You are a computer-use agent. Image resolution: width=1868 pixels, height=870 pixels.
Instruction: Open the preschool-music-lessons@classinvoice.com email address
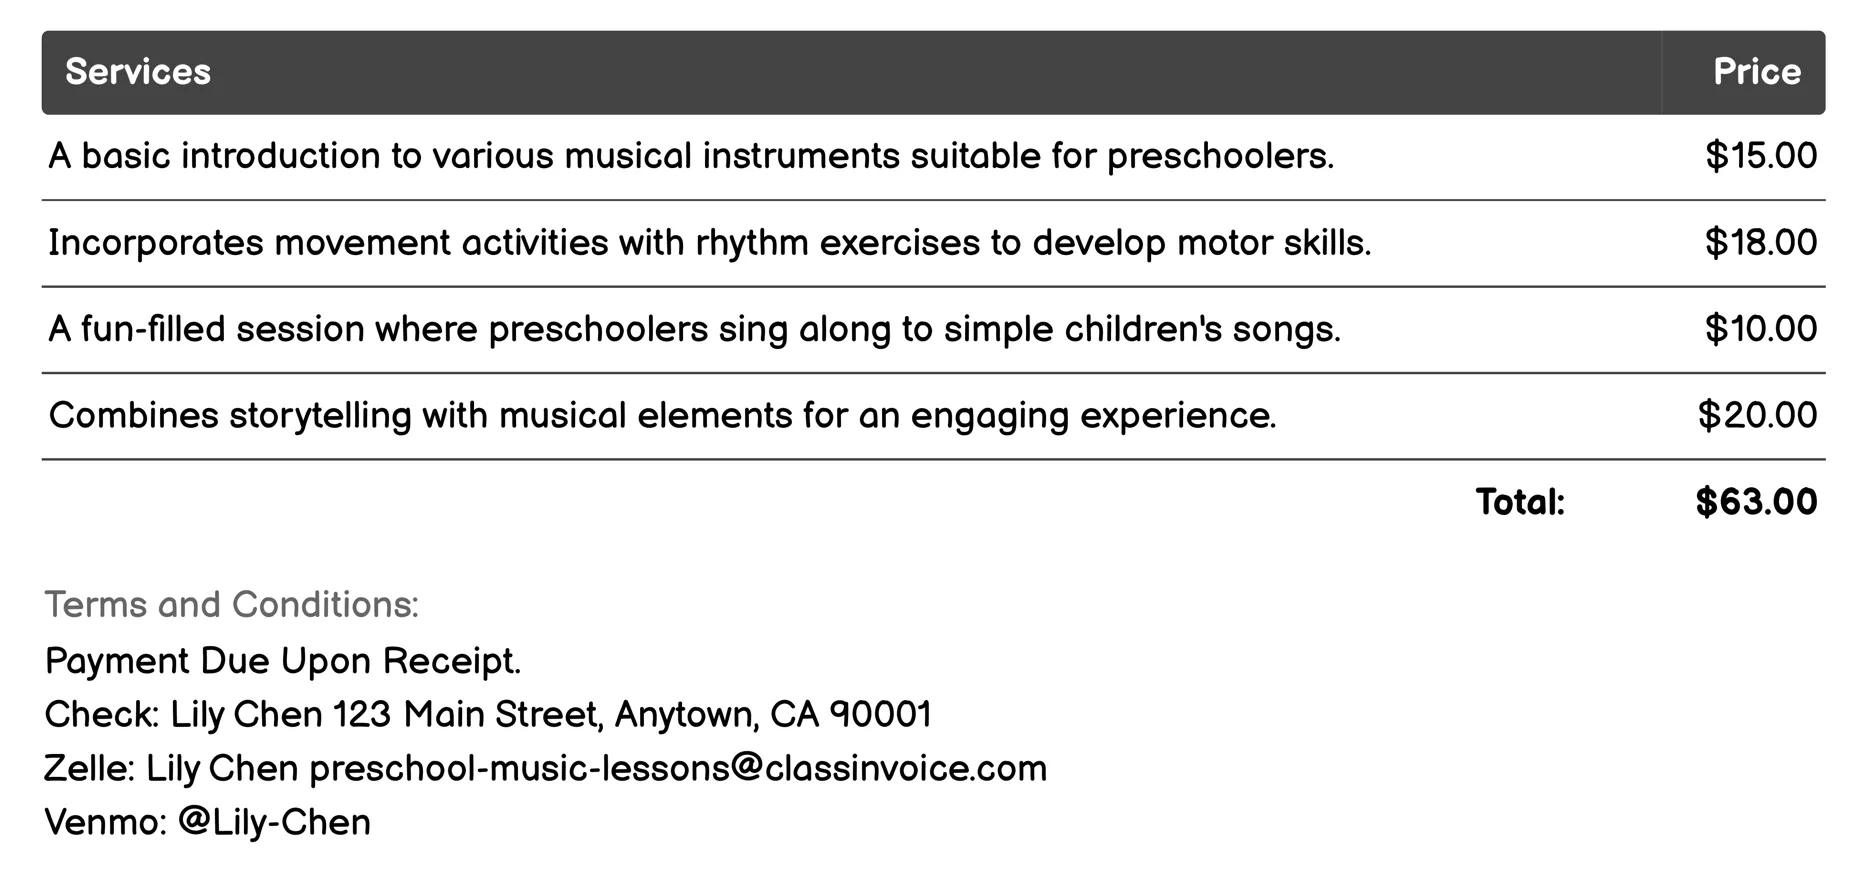[678, 769]
